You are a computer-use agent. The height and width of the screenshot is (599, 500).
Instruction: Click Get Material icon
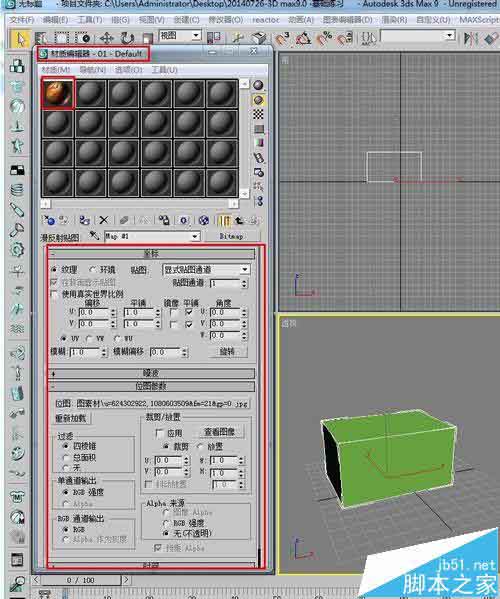click(49, 220)
